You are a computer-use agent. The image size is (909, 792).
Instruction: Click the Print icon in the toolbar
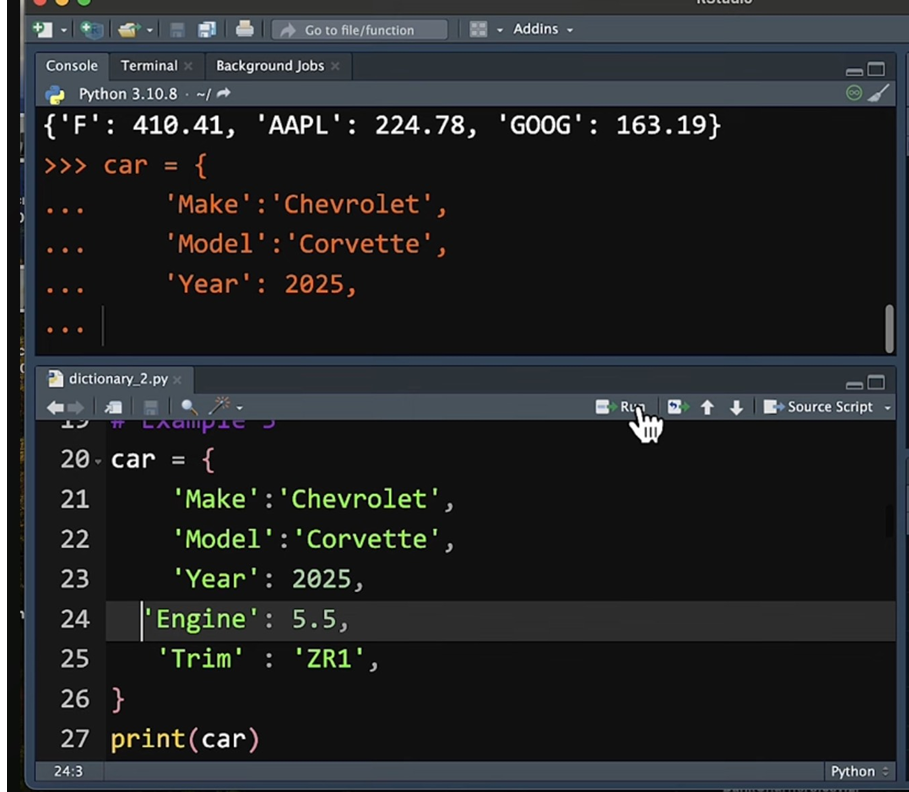[x=245, y=30]
